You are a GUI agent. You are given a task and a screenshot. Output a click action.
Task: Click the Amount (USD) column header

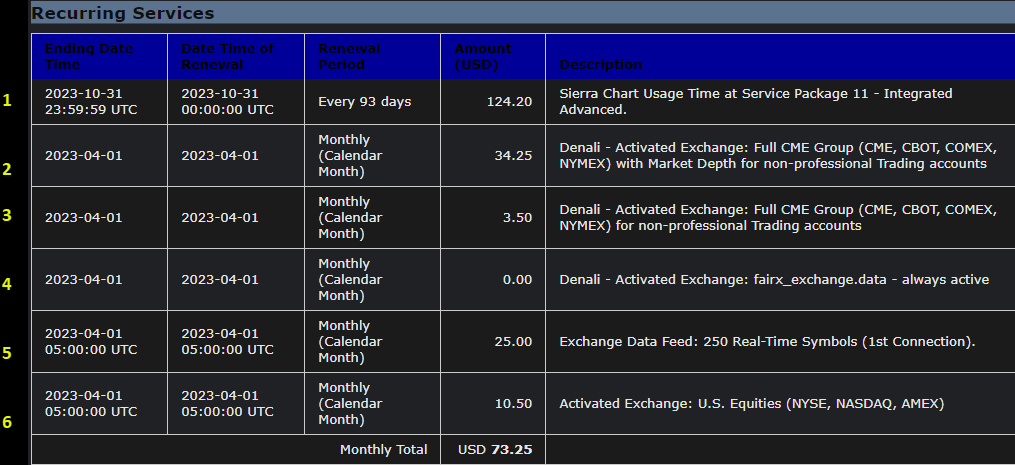(x=482, y=57)
